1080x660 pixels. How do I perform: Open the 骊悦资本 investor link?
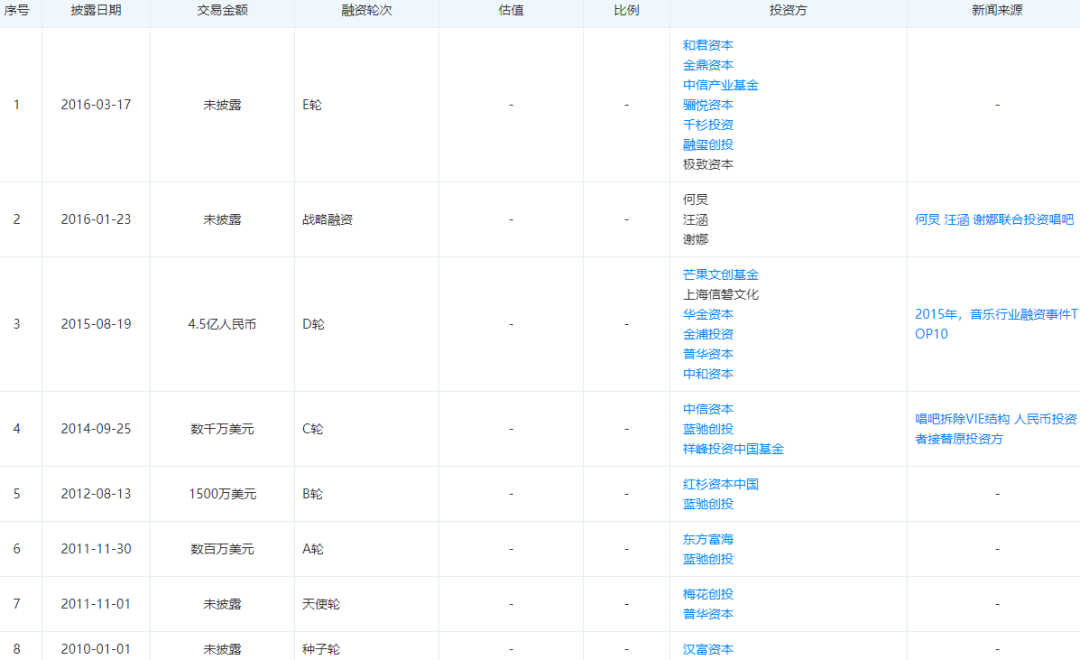pyautogui.click(x=707, y=105)
